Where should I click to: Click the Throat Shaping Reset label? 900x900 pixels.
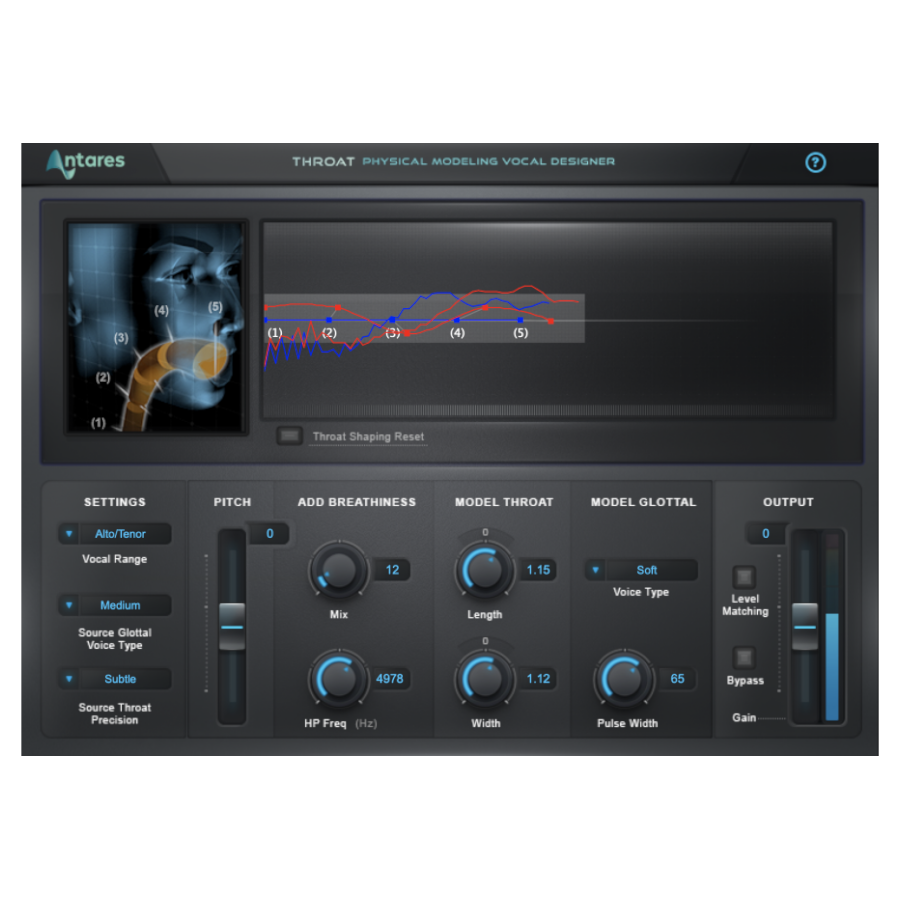tap(368, 436)
